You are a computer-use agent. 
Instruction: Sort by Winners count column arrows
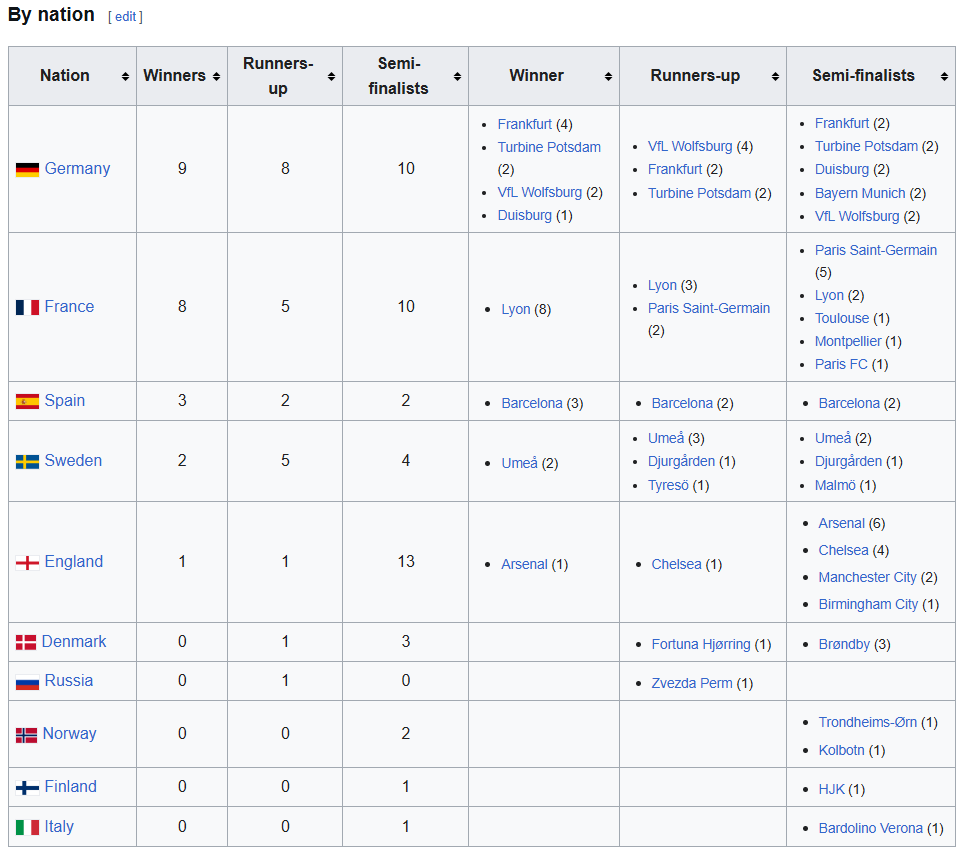(x=216, y=77)
